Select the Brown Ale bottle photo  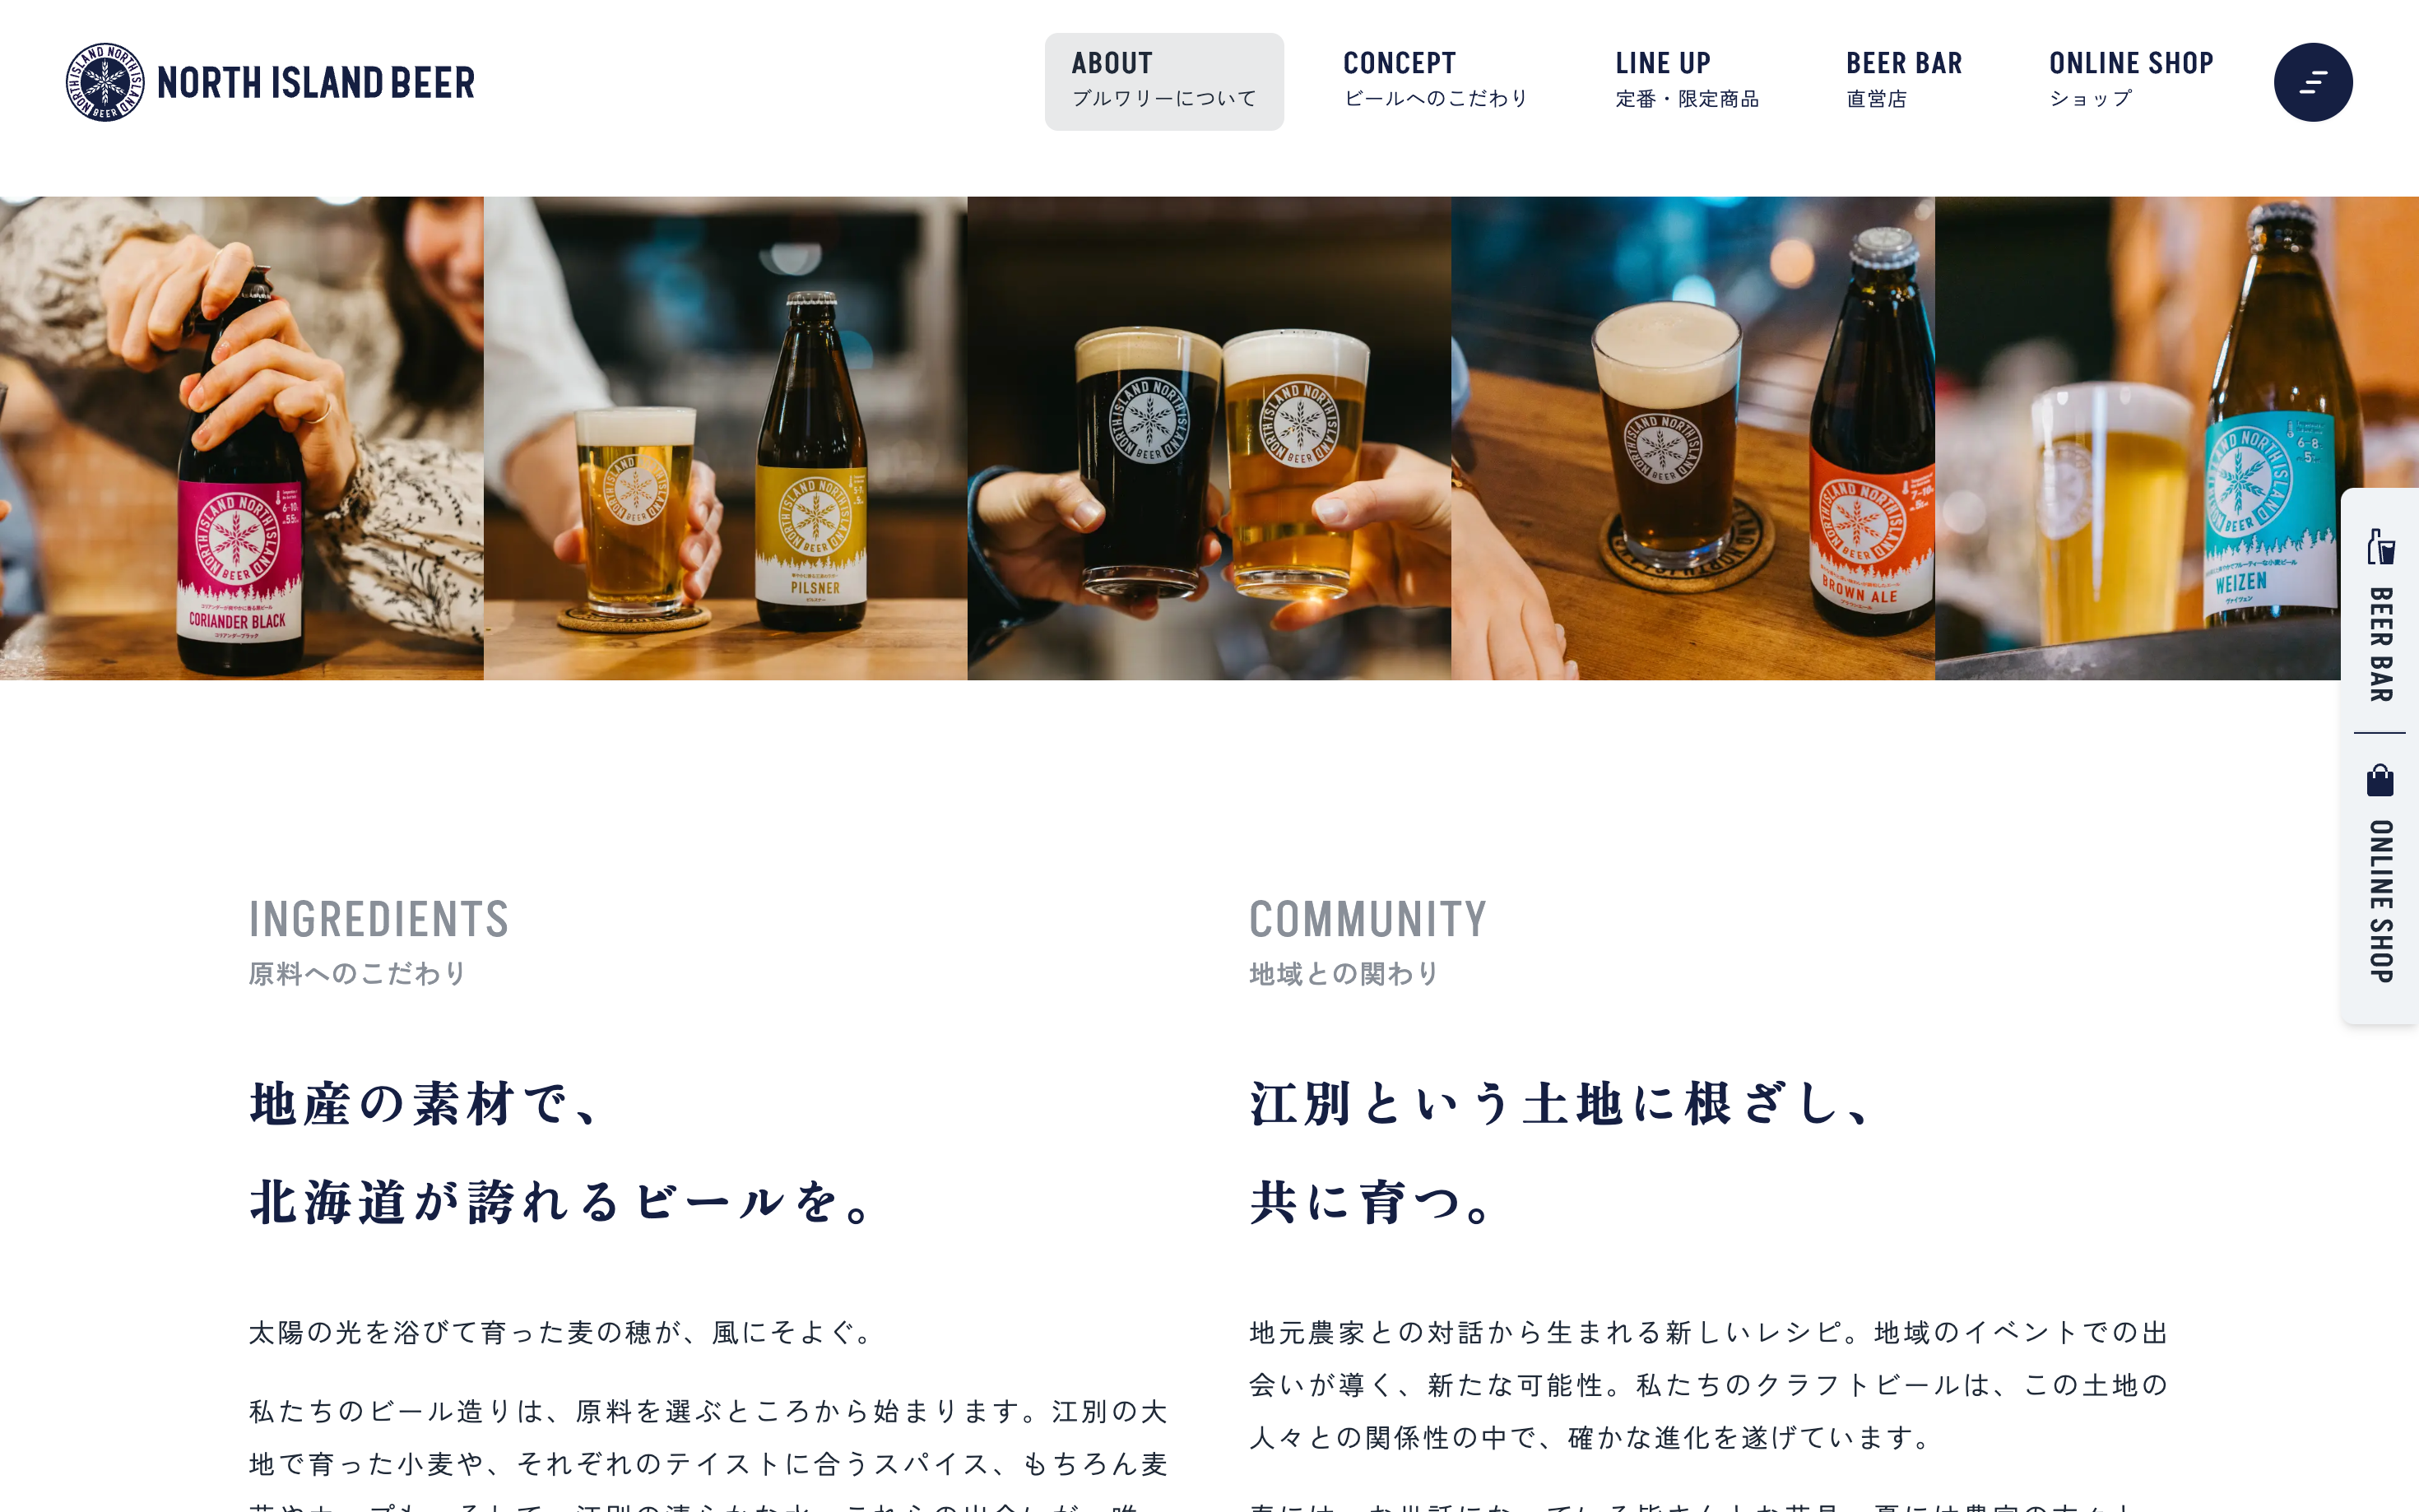click(1693, 438)
